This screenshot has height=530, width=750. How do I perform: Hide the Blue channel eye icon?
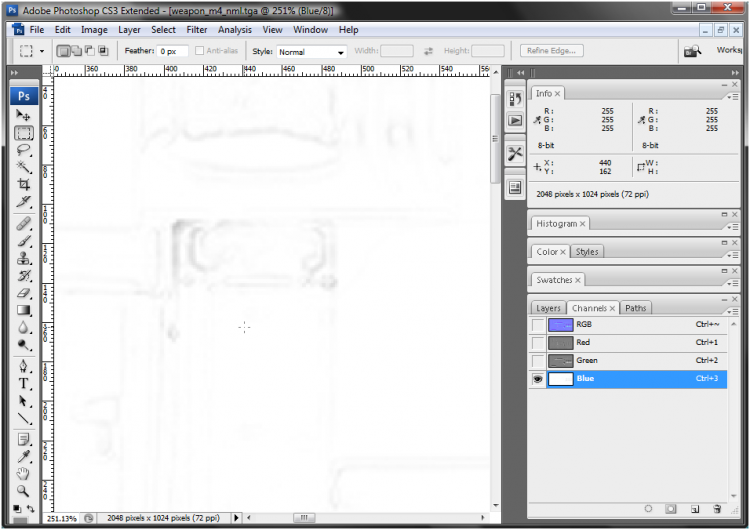[x=538, y=380]
